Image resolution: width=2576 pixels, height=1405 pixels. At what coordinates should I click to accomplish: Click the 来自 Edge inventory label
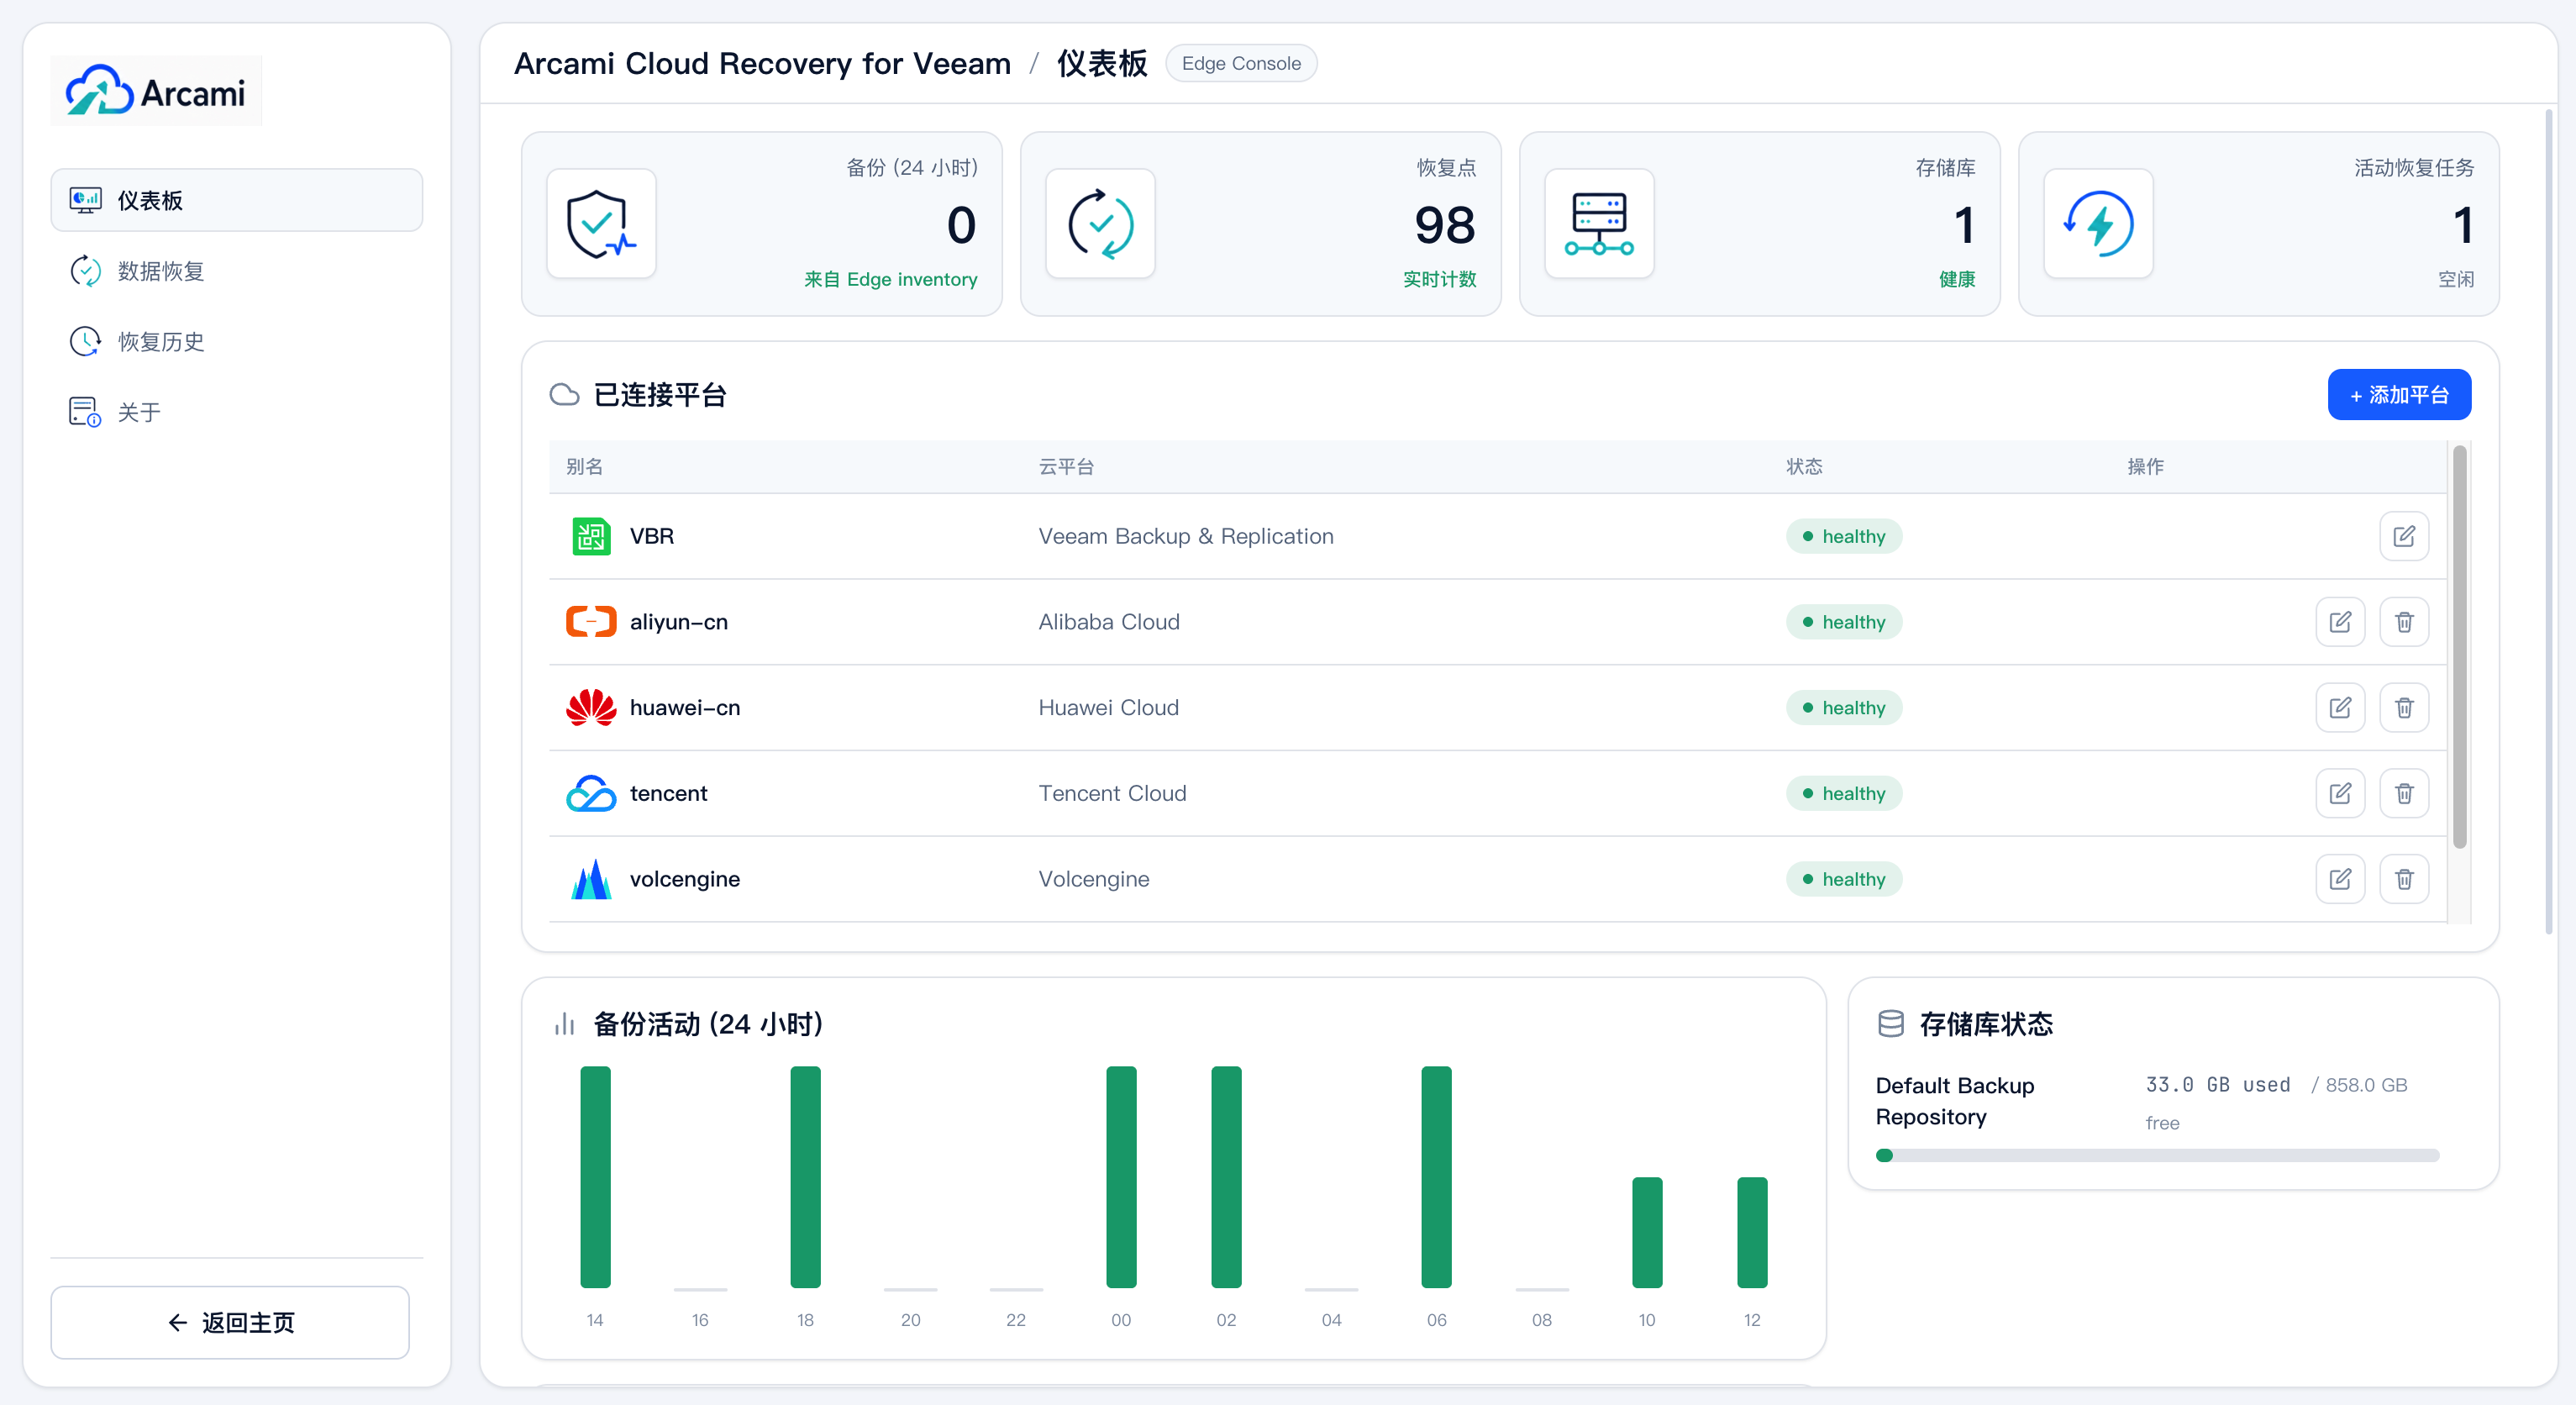pyautogui.click(x=891, y=279)
